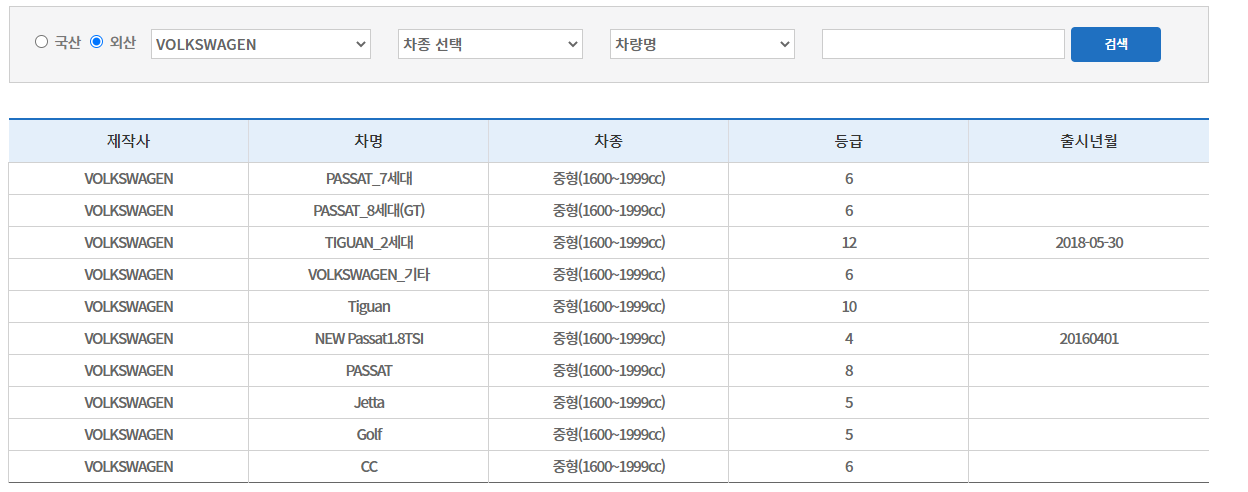
Task: Open the 차종 선택 dropdown
Action: [490, 44]
